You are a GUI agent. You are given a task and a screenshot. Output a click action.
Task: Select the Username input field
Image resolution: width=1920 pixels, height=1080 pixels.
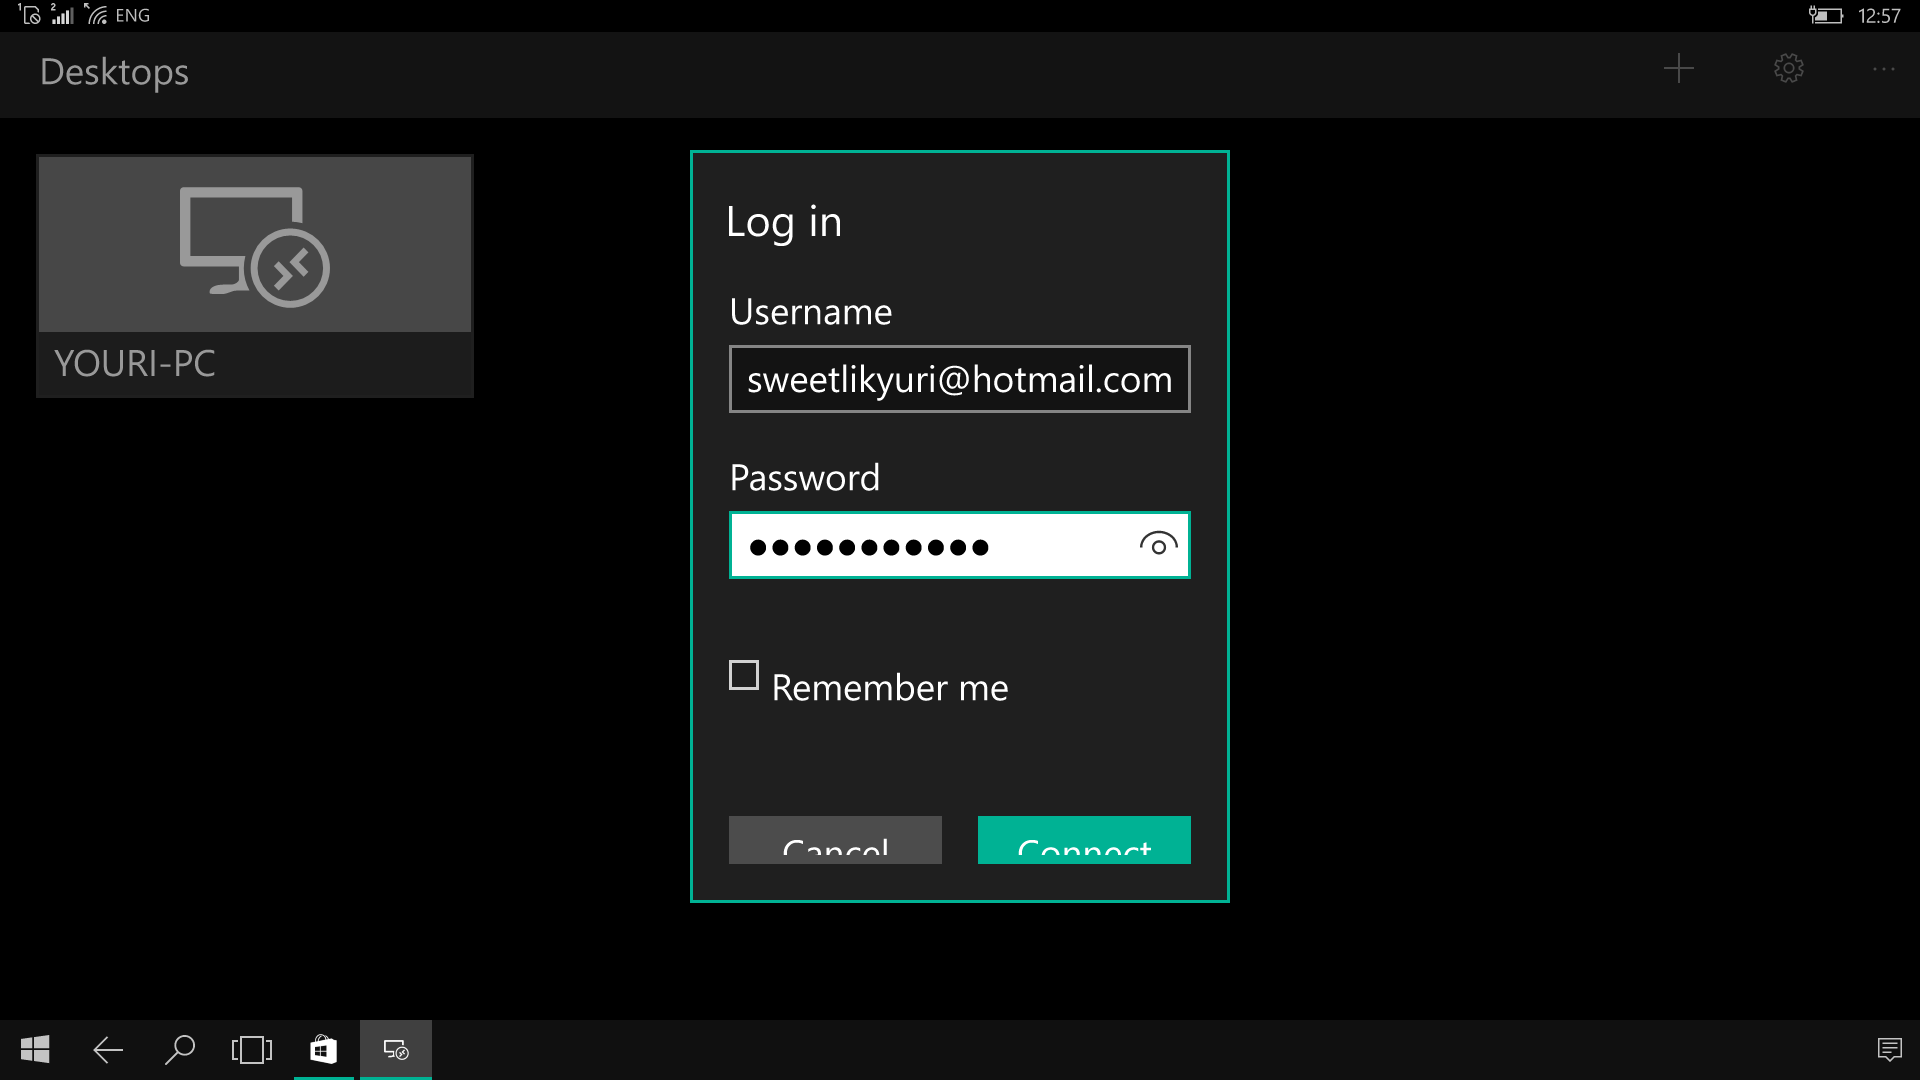pyautogui.click(x=959, y=378)
